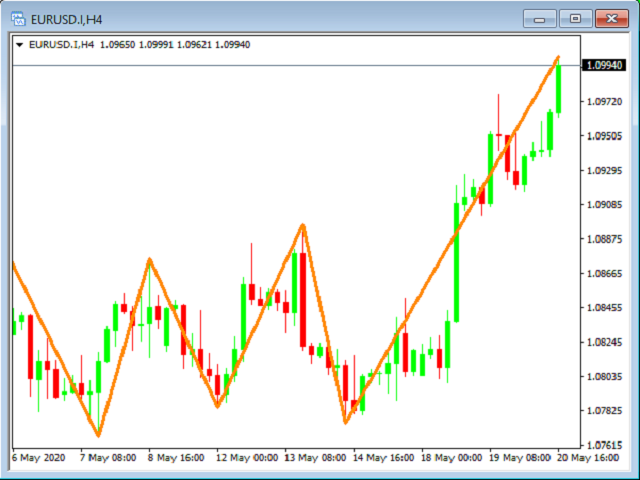This screenshot has height=480, width=640.
Task: Click the 1.09720 price scale value
Action: pos(604,101)
